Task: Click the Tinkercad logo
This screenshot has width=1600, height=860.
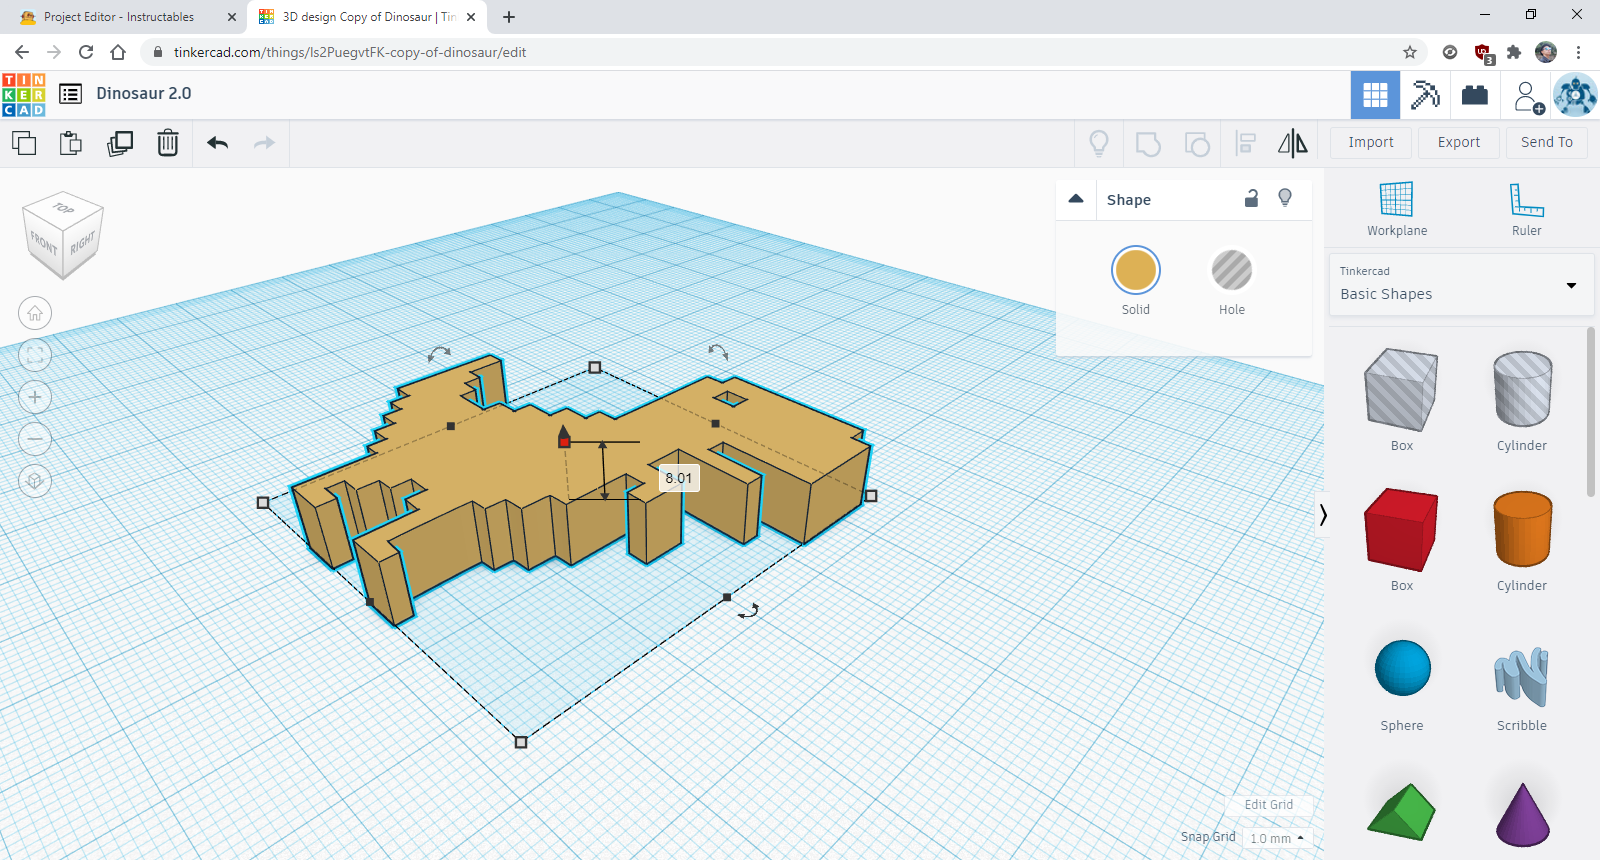Action: click(24, 95)
